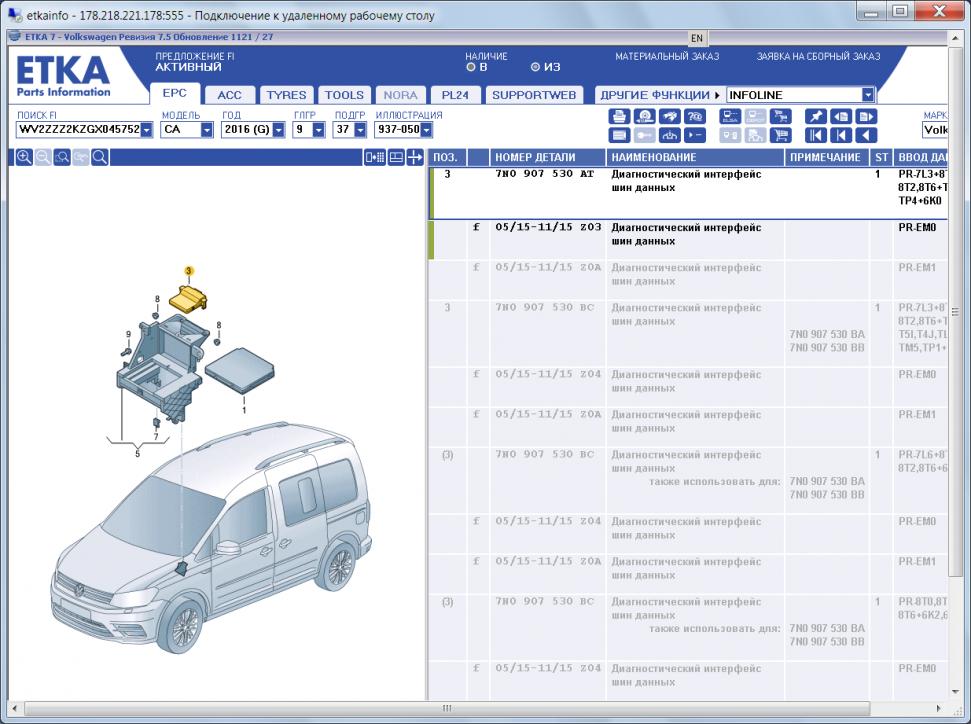
Task: Click ЗАЯВКА НА СБОРНЫЙ ЗАКАЗ link
Action: pos(818,56)
